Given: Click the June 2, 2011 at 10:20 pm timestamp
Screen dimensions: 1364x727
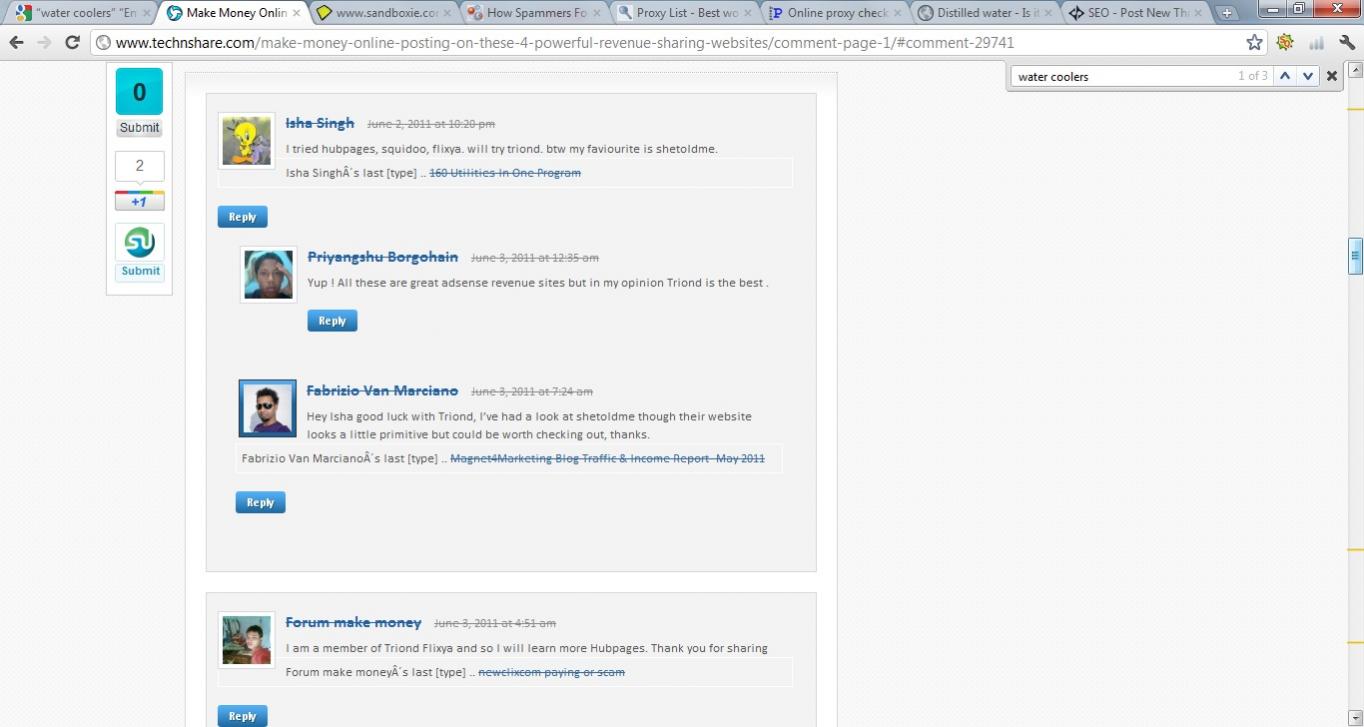Looking at the screenshot, I should (x=431, y=124).
